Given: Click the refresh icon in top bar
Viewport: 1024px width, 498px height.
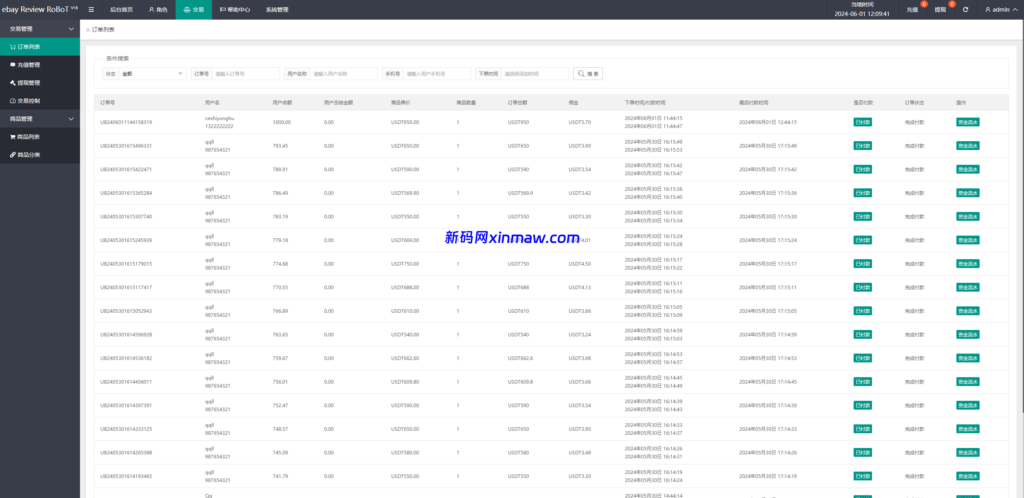Looking at the screenshot, I should pos(965,10).
